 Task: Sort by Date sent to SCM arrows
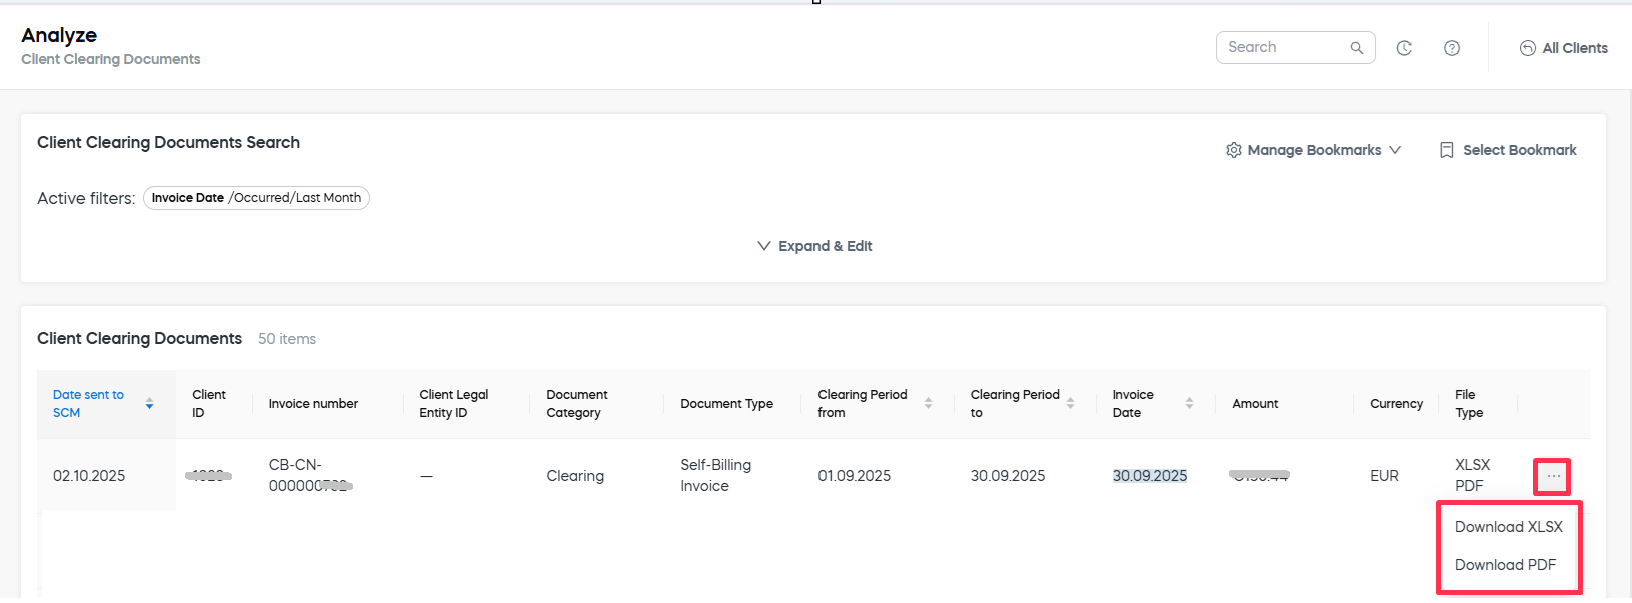(x=149, y=404)
